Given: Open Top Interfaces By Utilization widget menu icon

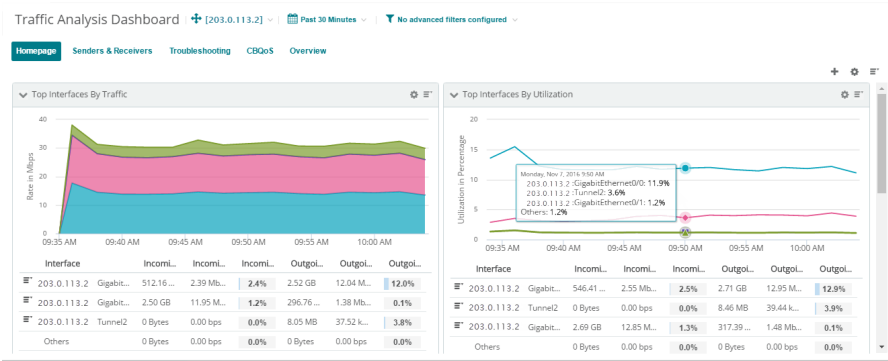Looking at the screenshot, I should 859,95.
